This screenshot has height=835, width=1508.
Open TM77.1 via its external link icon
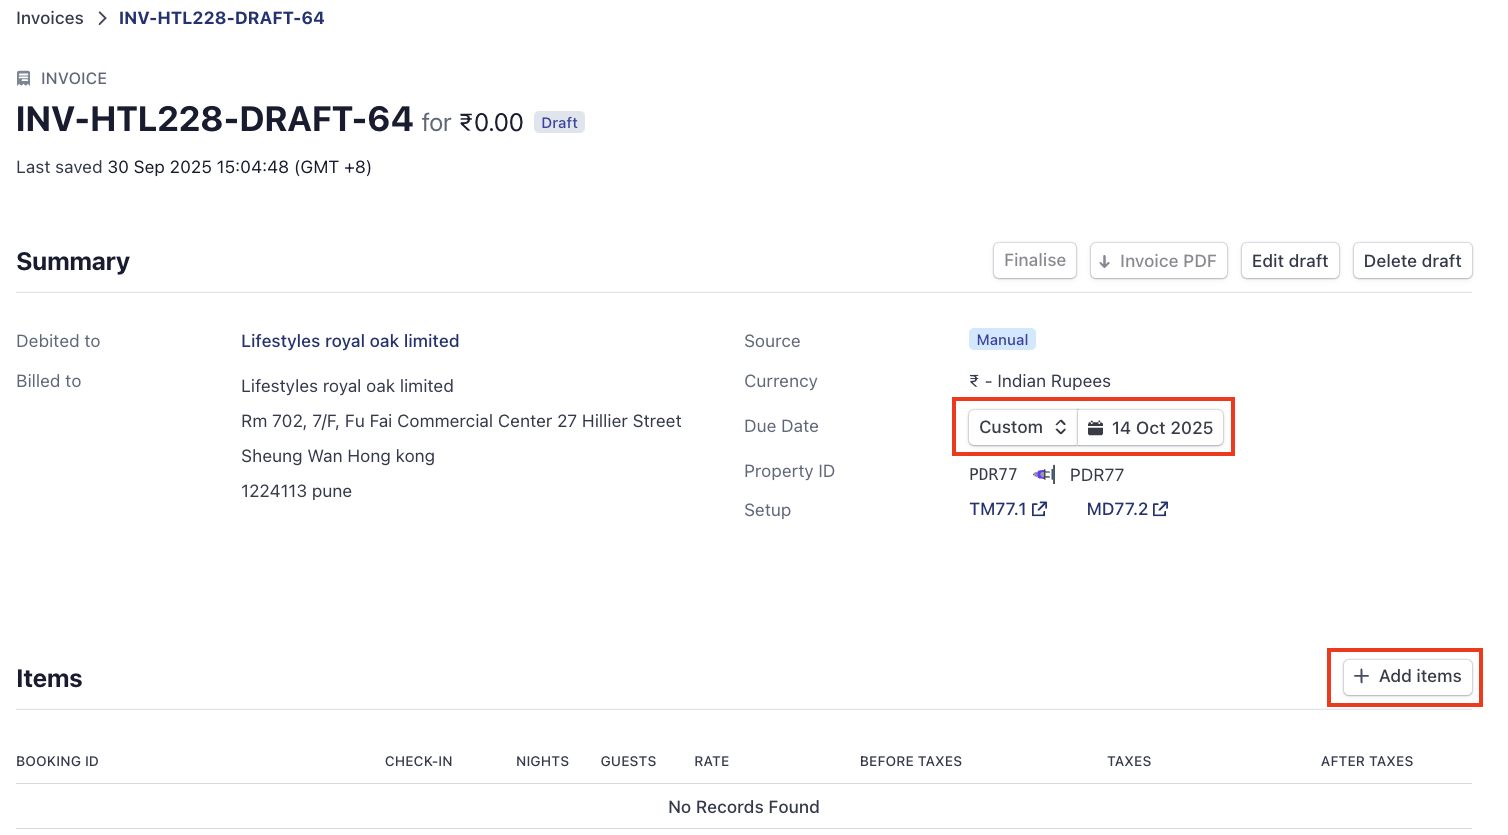[1040, 509]
